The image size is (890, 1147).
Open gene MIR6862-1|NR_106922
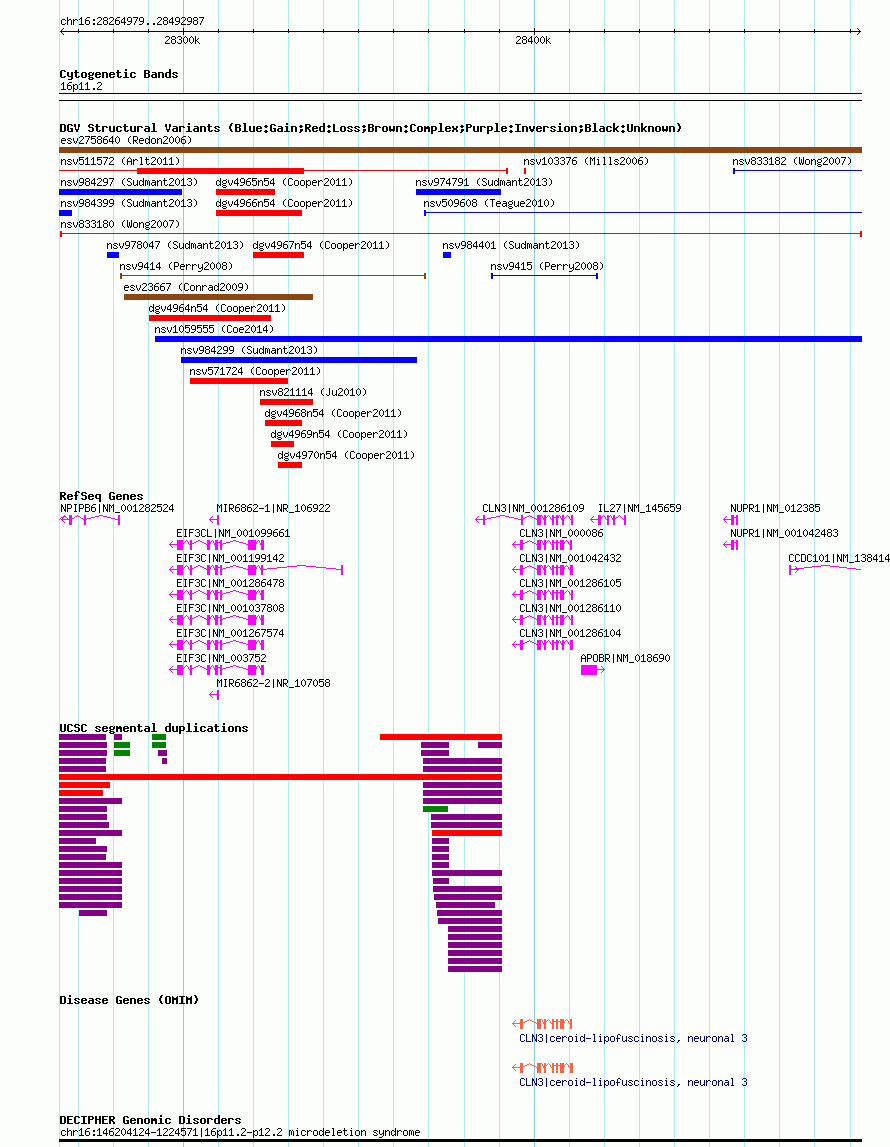(x=273, y=508)
